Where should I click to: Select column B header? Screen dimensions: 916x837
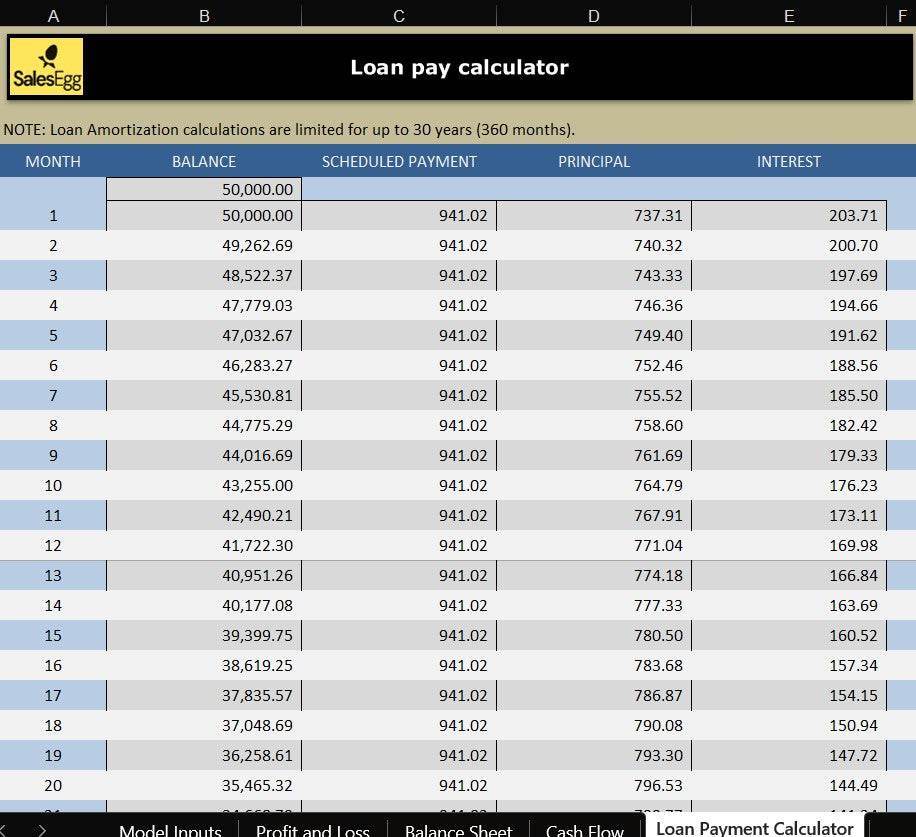204,15
